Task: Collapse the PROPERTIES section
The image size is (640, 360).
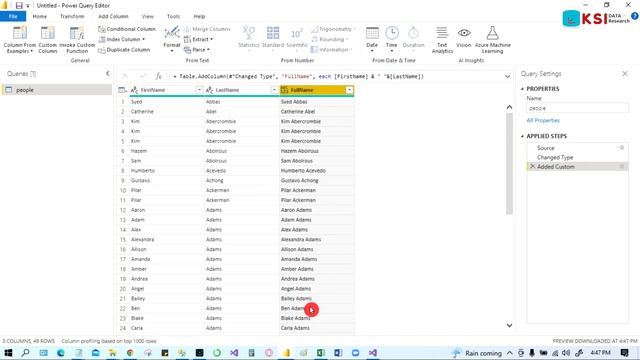Action: pyautogui.click(x=522, y=89)
